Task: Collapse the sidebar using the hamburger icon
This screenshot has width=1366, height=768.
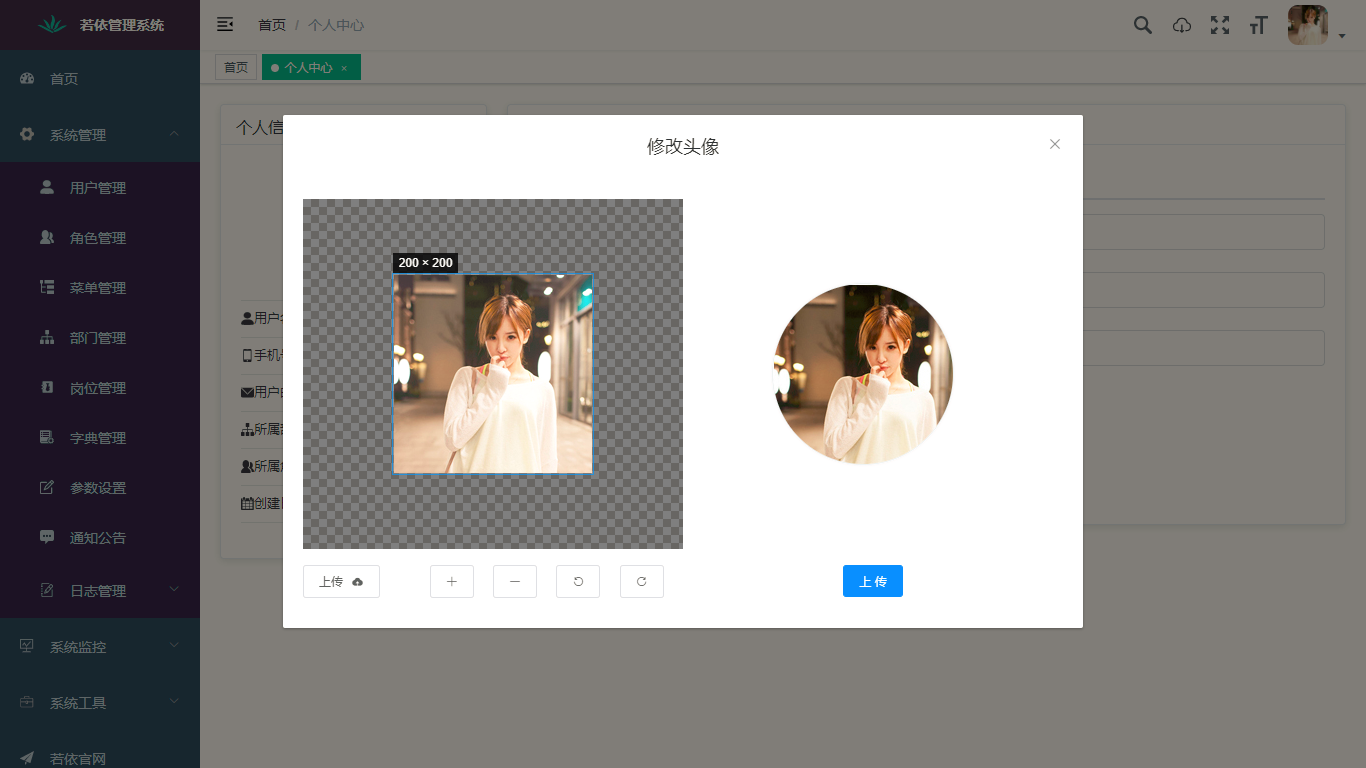Action: click(225, 24)
